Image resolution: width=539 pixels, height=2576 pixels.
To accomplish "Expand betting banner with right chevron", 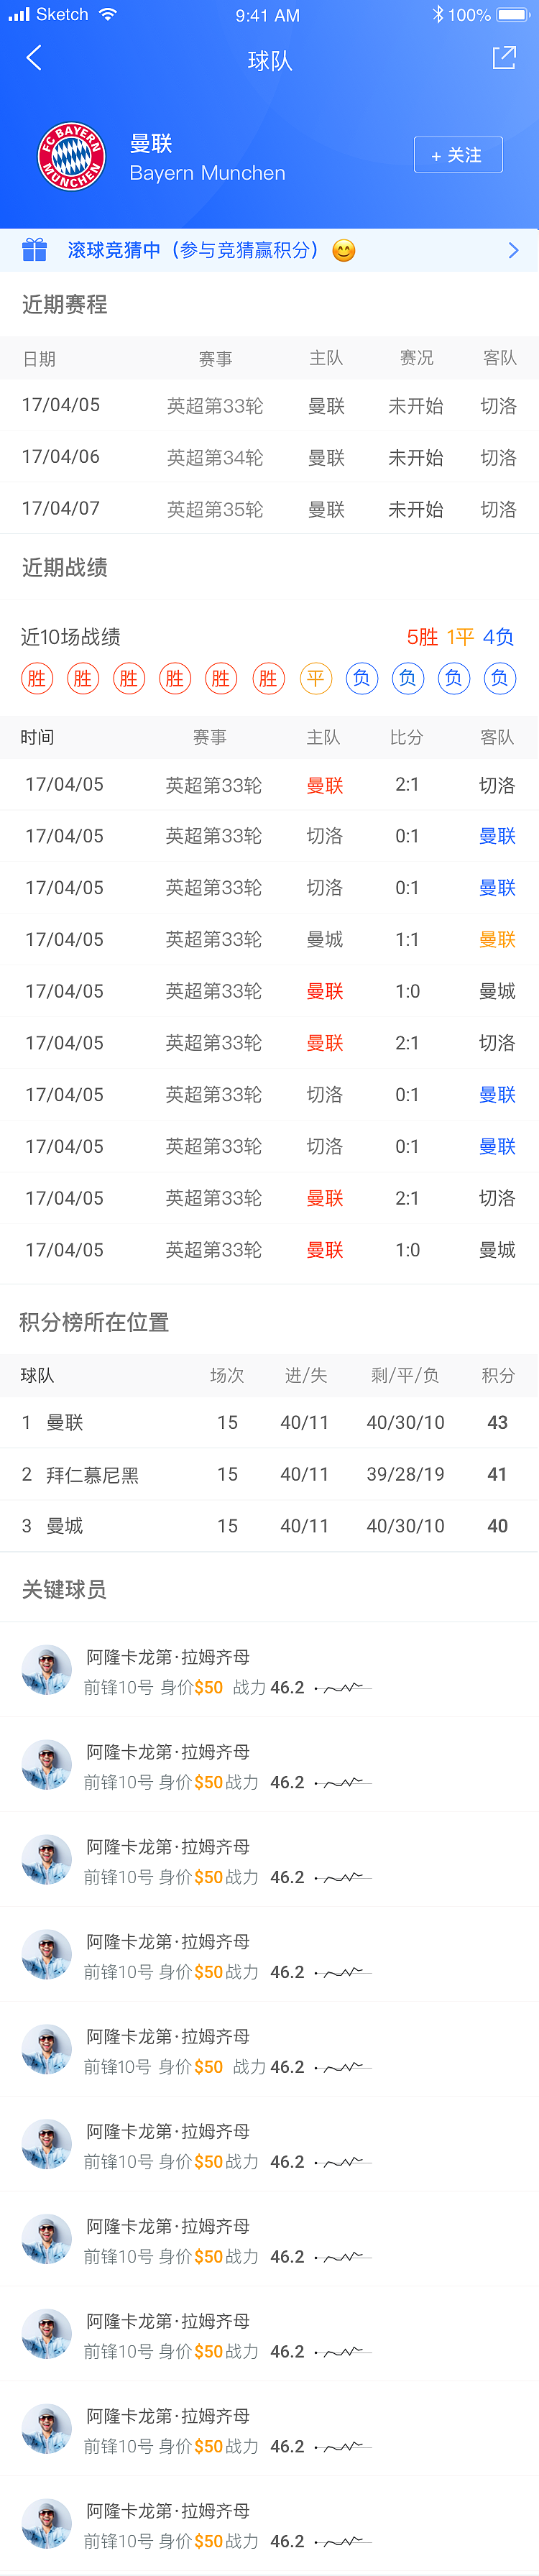I will [x=513, y=250].
